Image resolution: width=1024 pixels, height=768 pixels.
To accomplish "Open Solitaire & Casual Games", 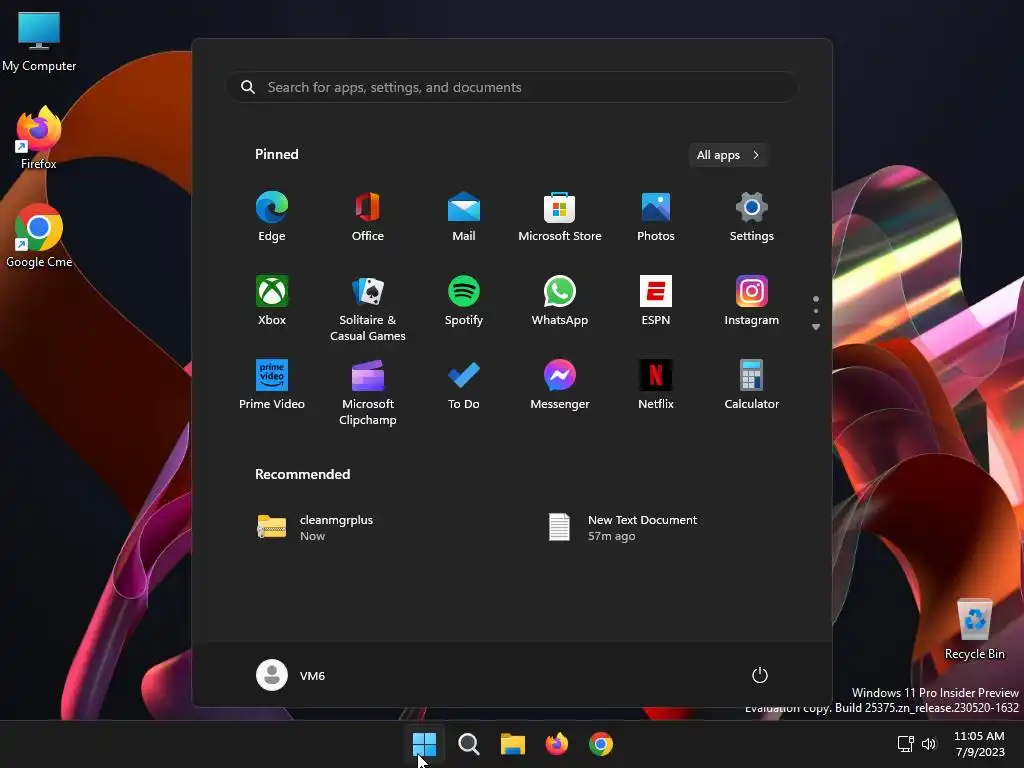I will [x=368, y=308].
